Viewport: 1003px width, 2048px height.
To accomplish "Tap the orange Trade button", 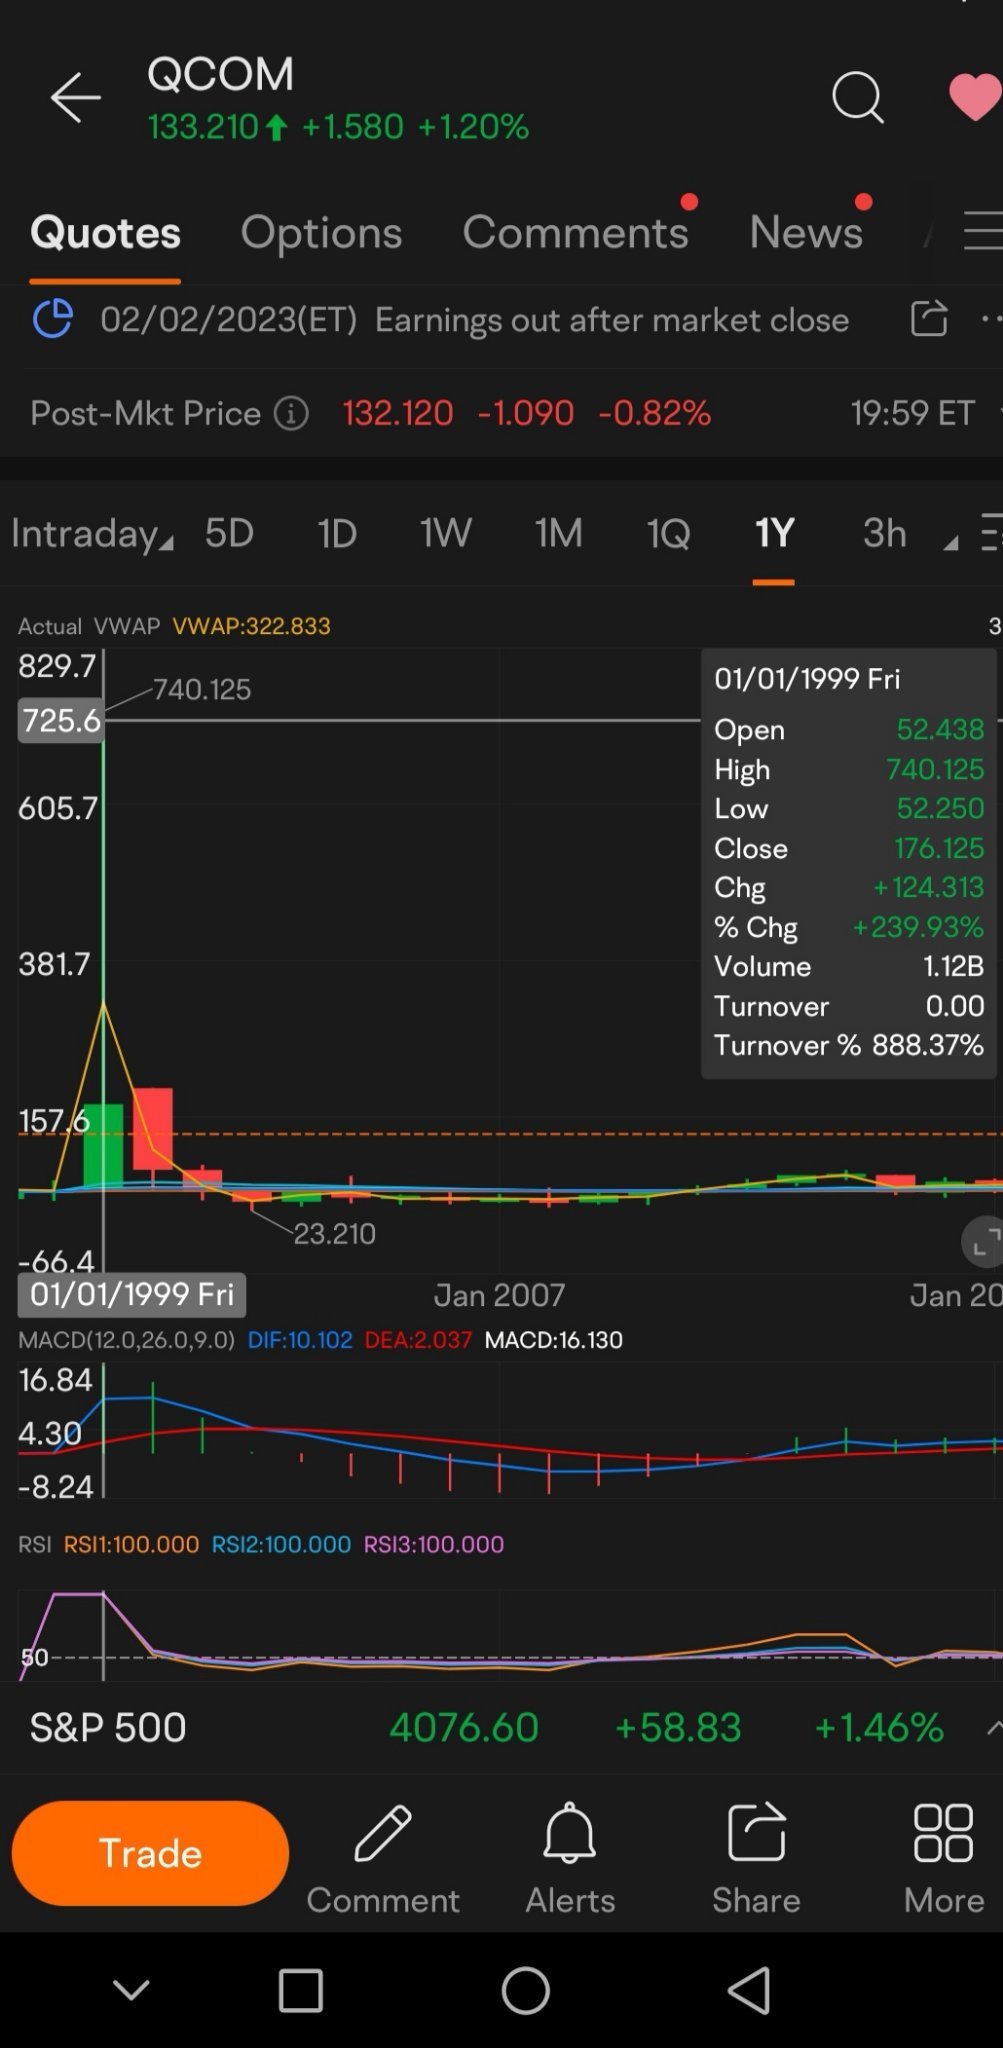I will (150, 1853).
